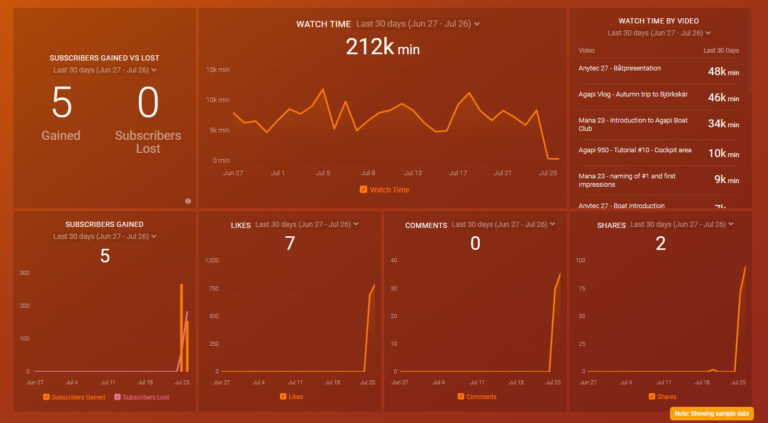This screenshot has width=768, height=423.
Task: Click the info icon in Subscribers Gained vs Lost widget
Action: click(188, 201)
